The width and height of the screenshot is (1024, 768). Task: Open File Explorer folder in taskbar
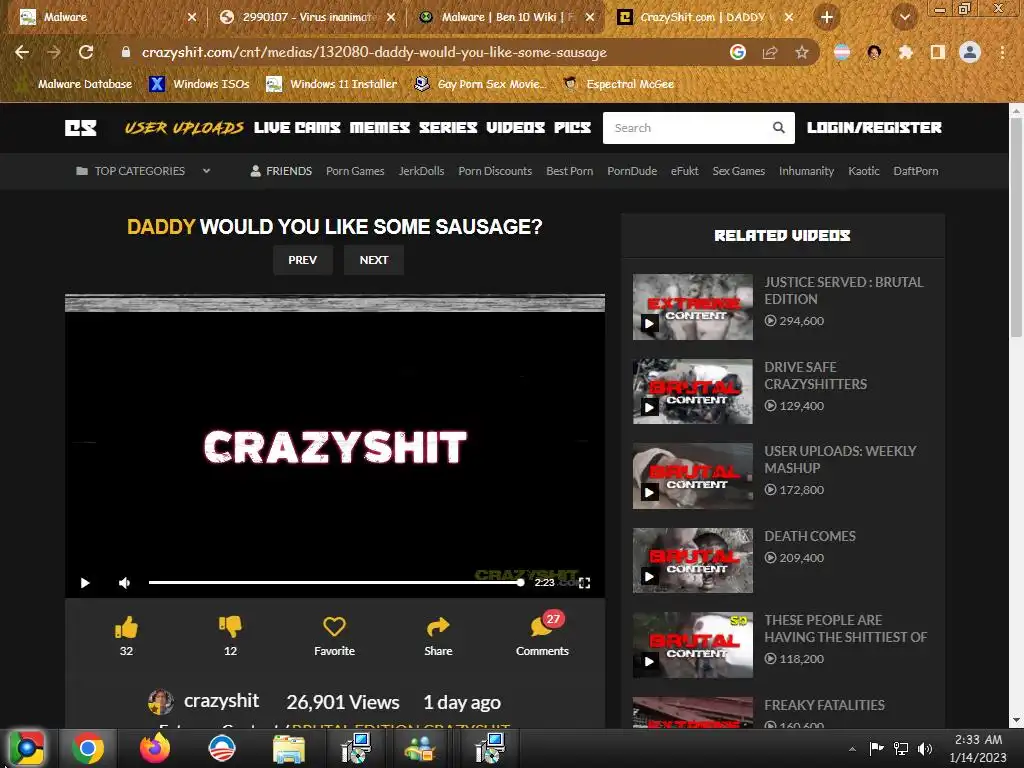[289, 749]
